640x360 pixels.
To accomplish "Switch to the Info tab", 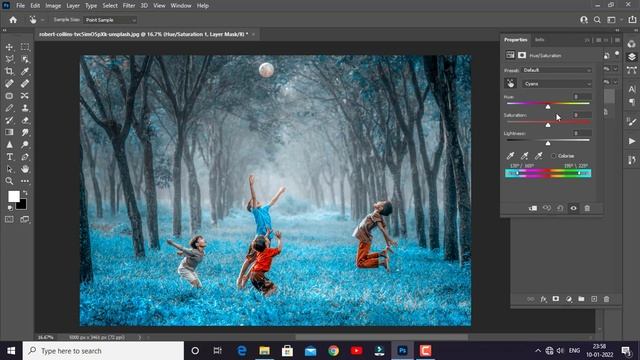I will 540,40.
